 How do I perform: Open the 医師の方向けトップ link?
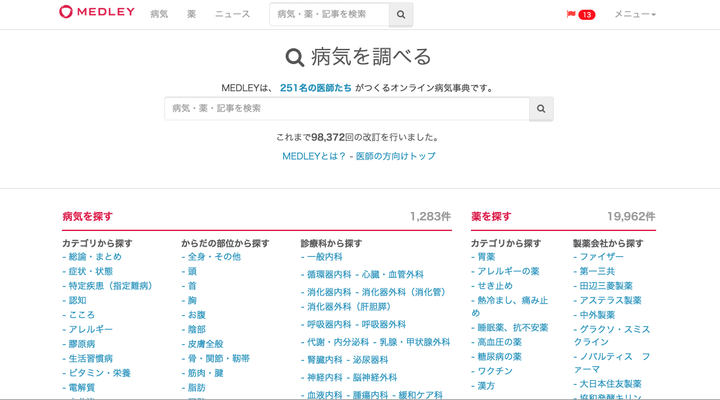(396, 156)
